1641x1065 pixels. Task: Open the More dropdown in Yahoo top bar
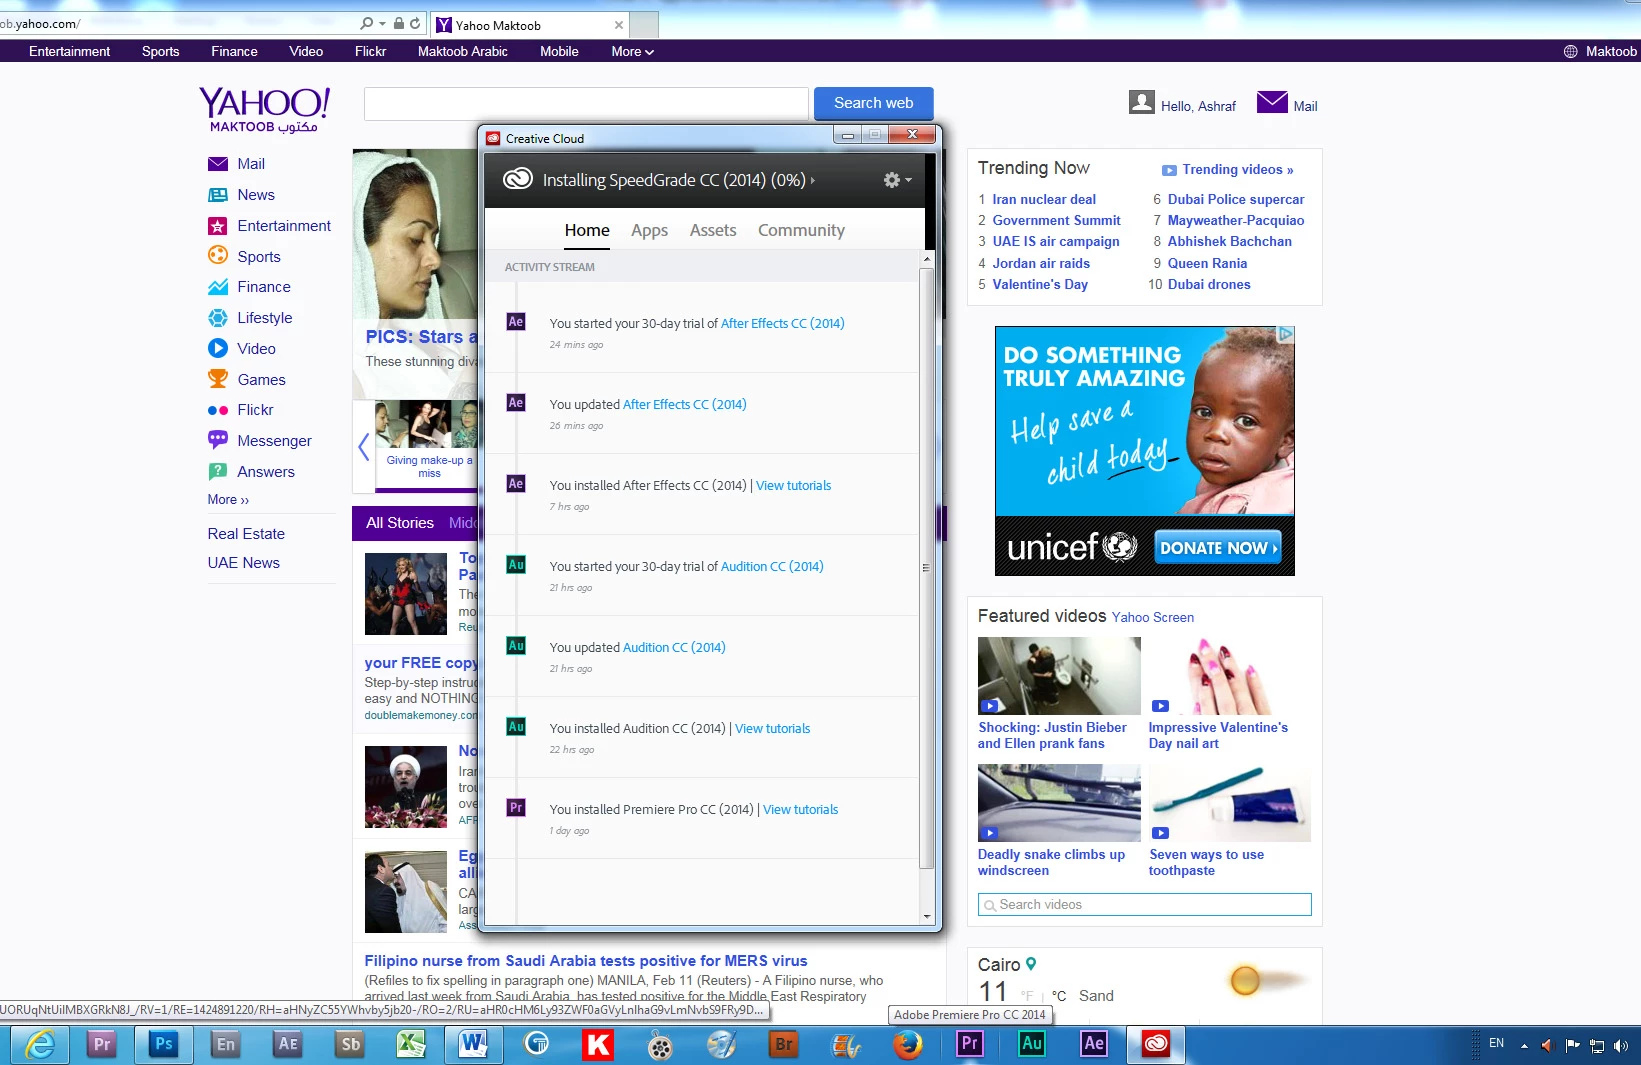(632, 52)
